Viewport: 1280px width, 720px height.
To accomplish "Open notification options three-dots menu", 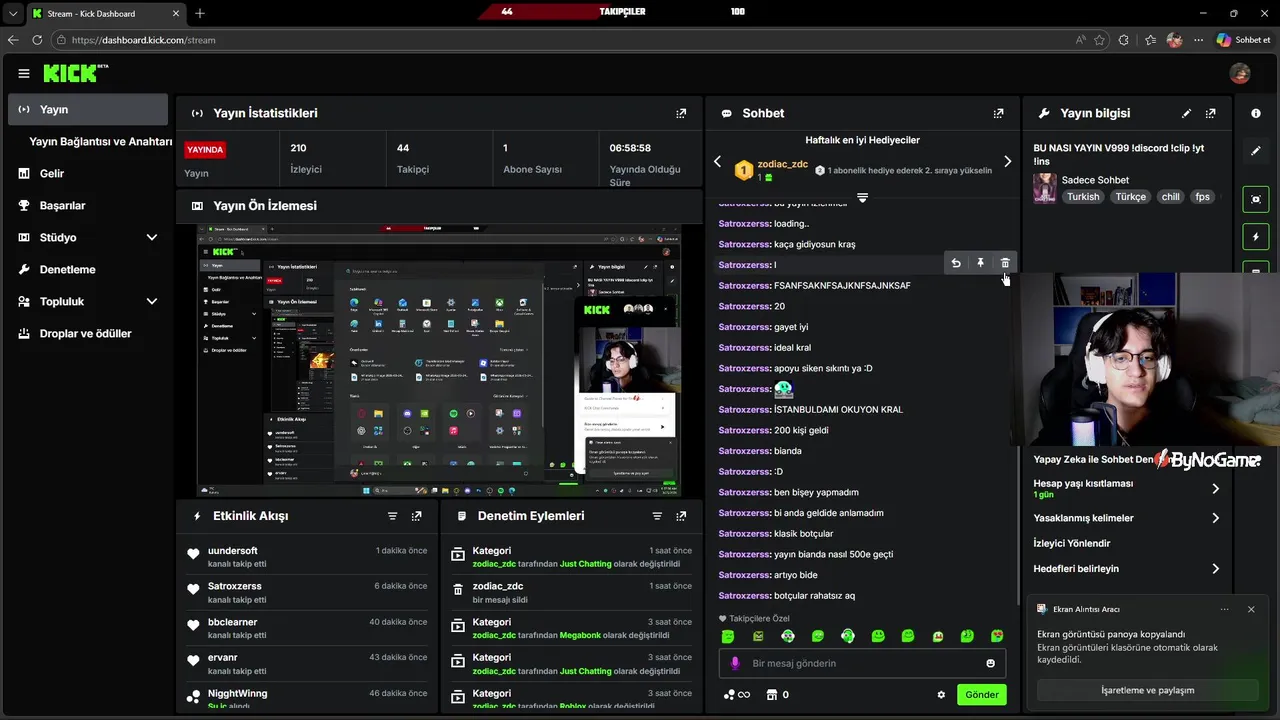I will 1225,609.
